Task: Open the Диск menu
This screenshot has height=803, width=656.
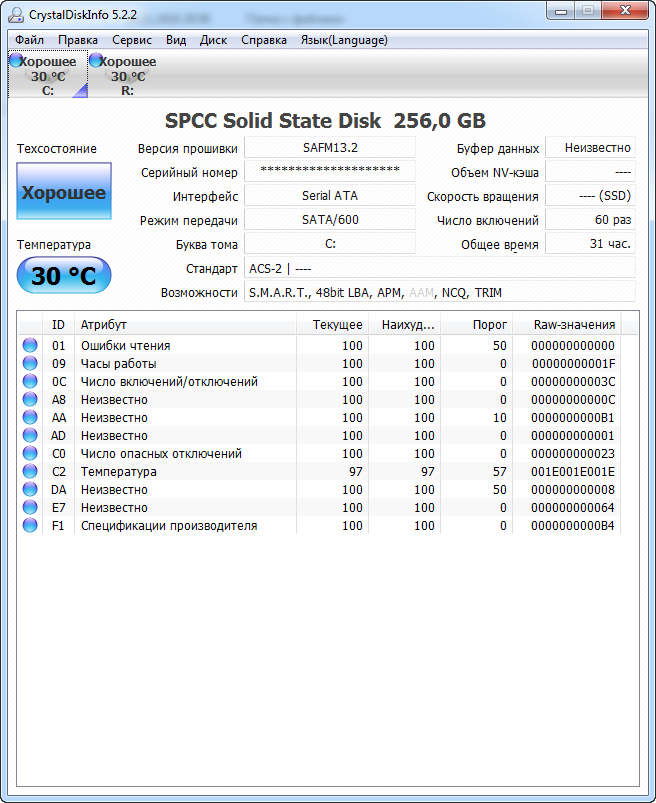Action: tap(213, 40)
